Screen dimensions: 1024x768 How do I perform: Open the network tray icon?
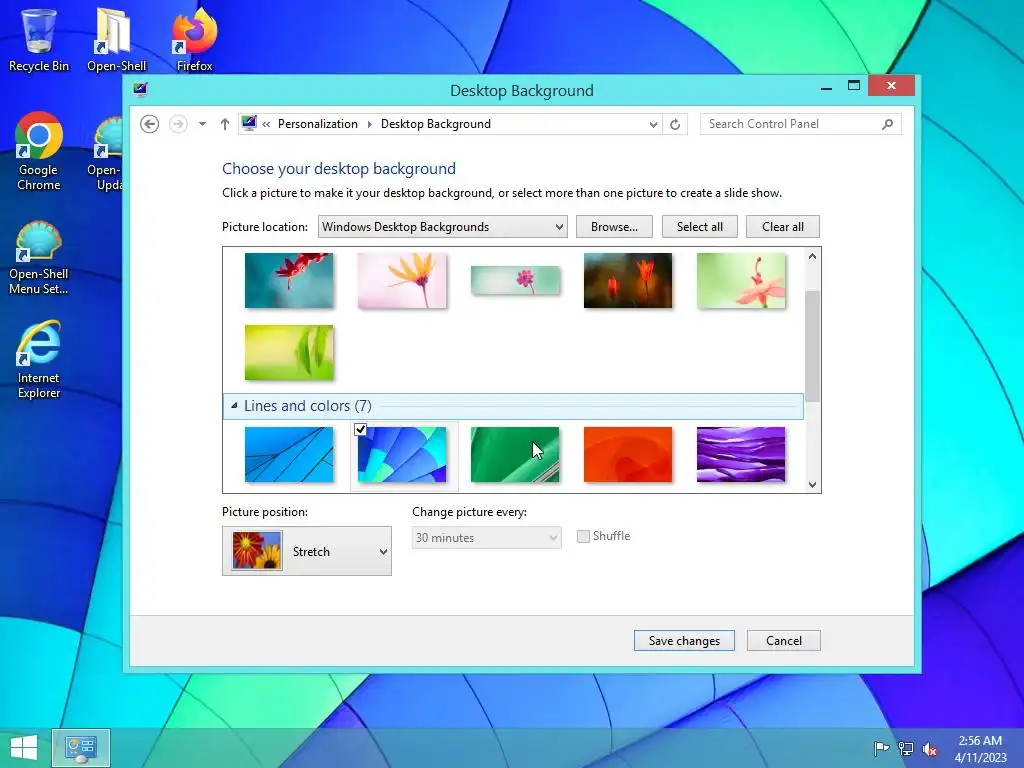click(906, 748)
